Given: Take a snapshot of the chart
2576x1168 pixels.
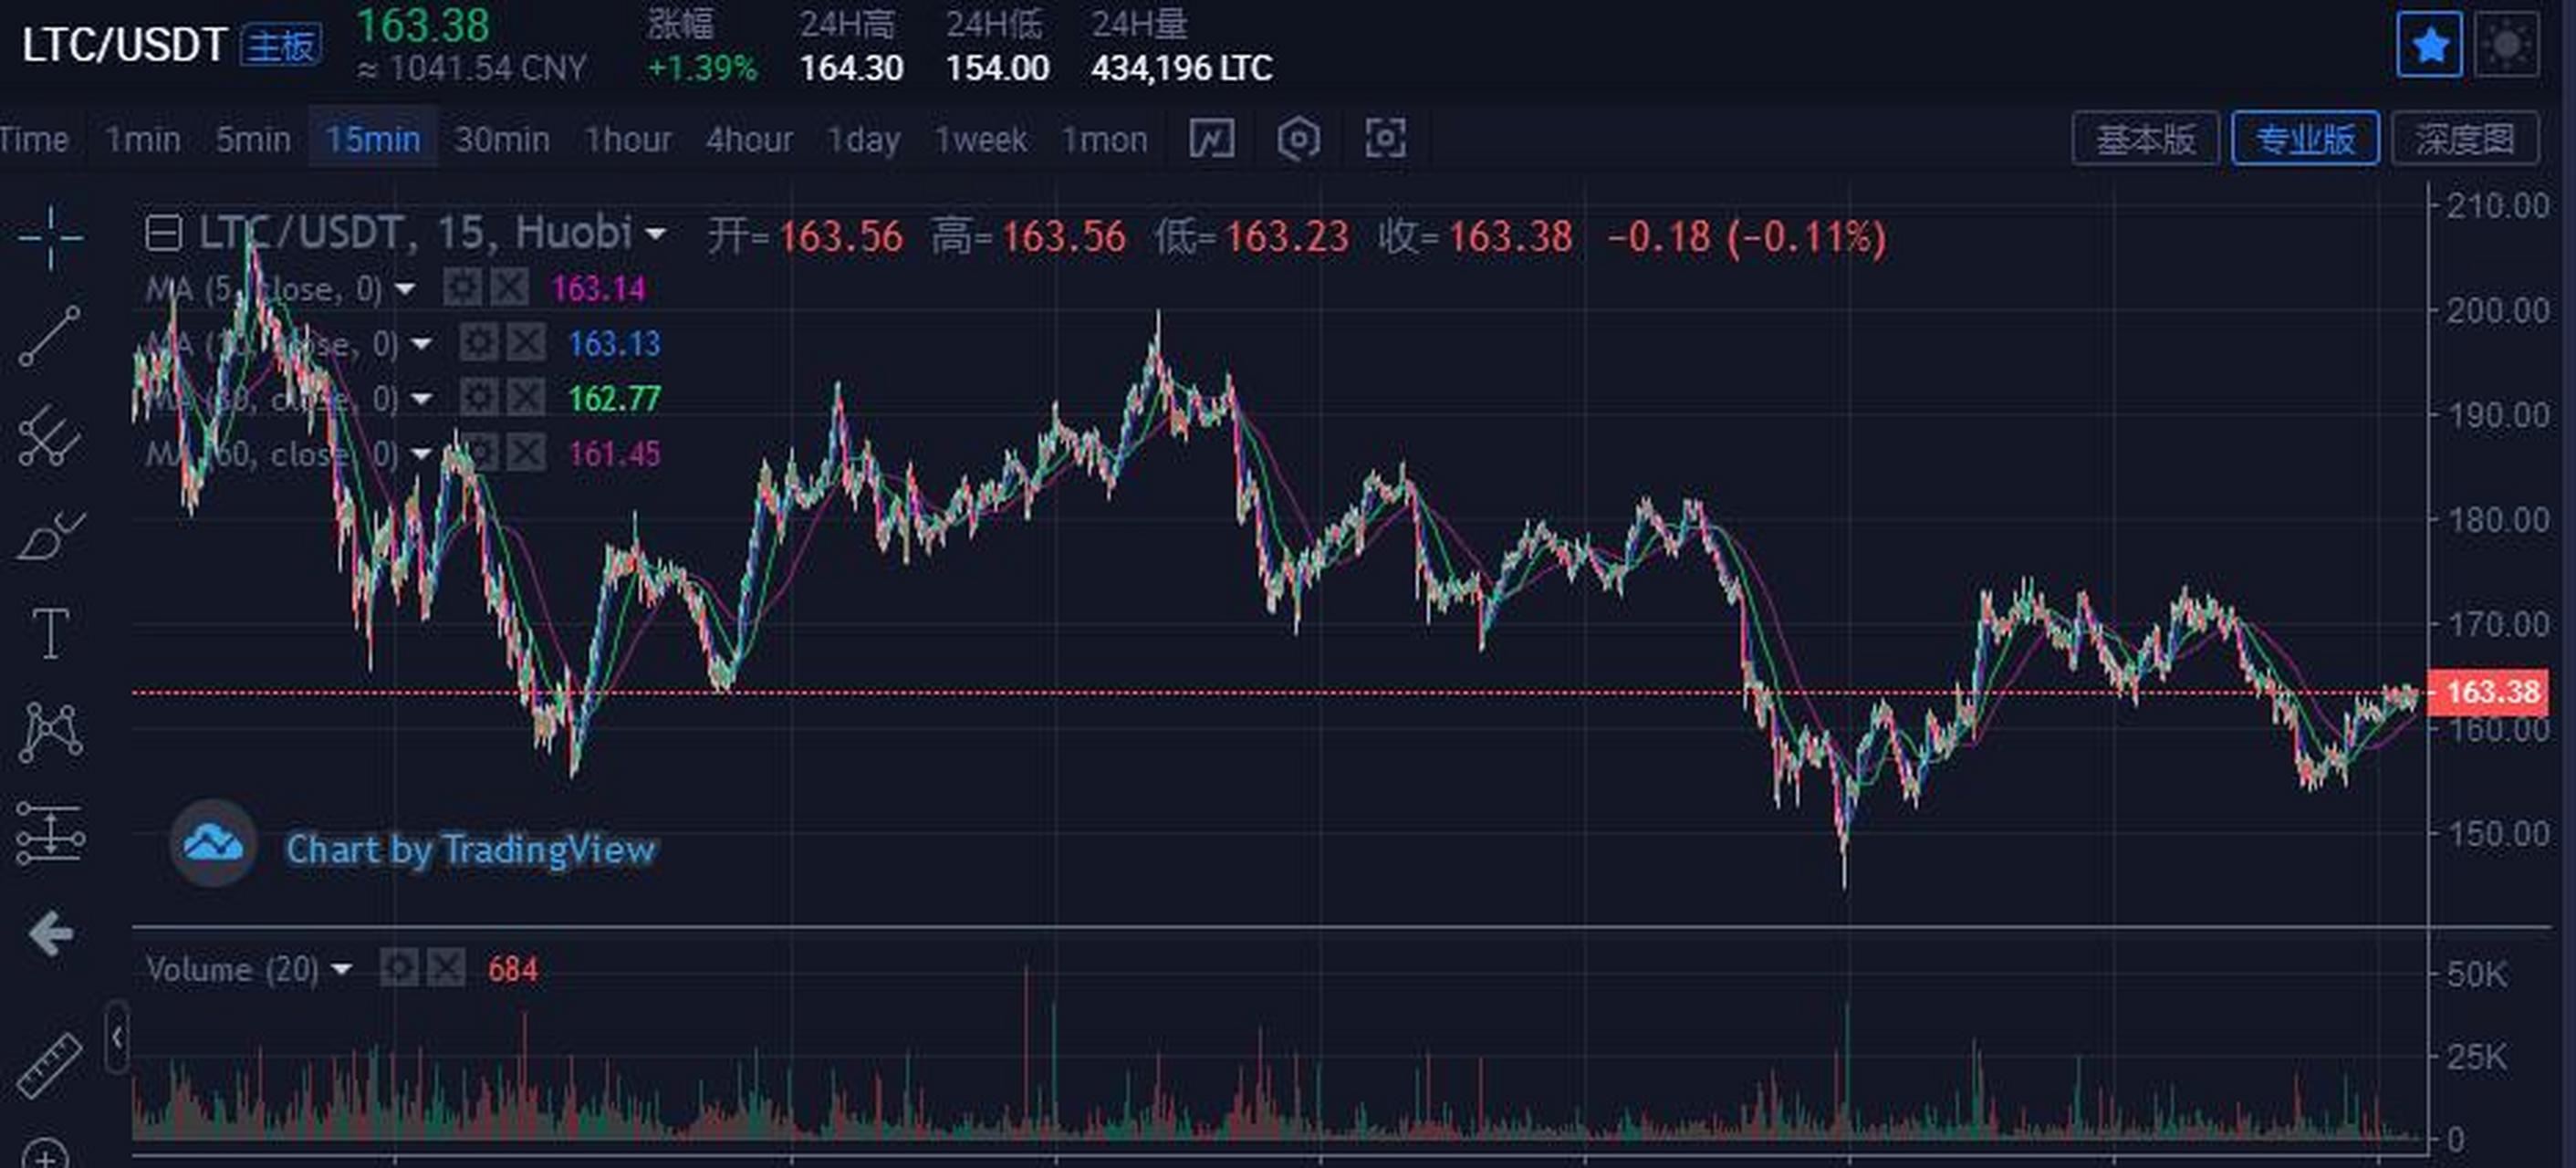Looking at the screenshot, I should (1384, 140).
